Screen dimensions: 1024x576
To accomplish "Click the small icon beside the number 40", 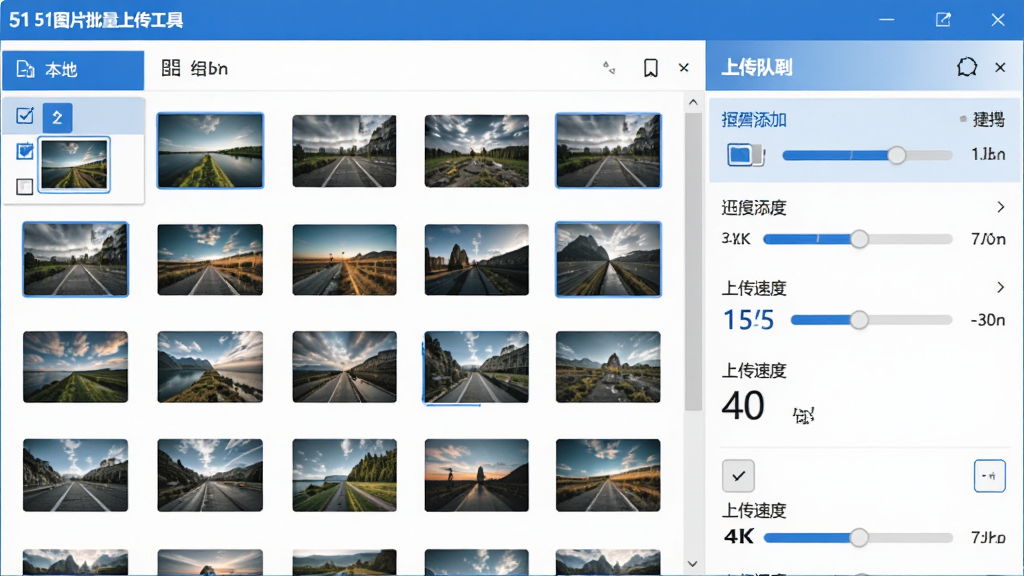I will 803,415.
